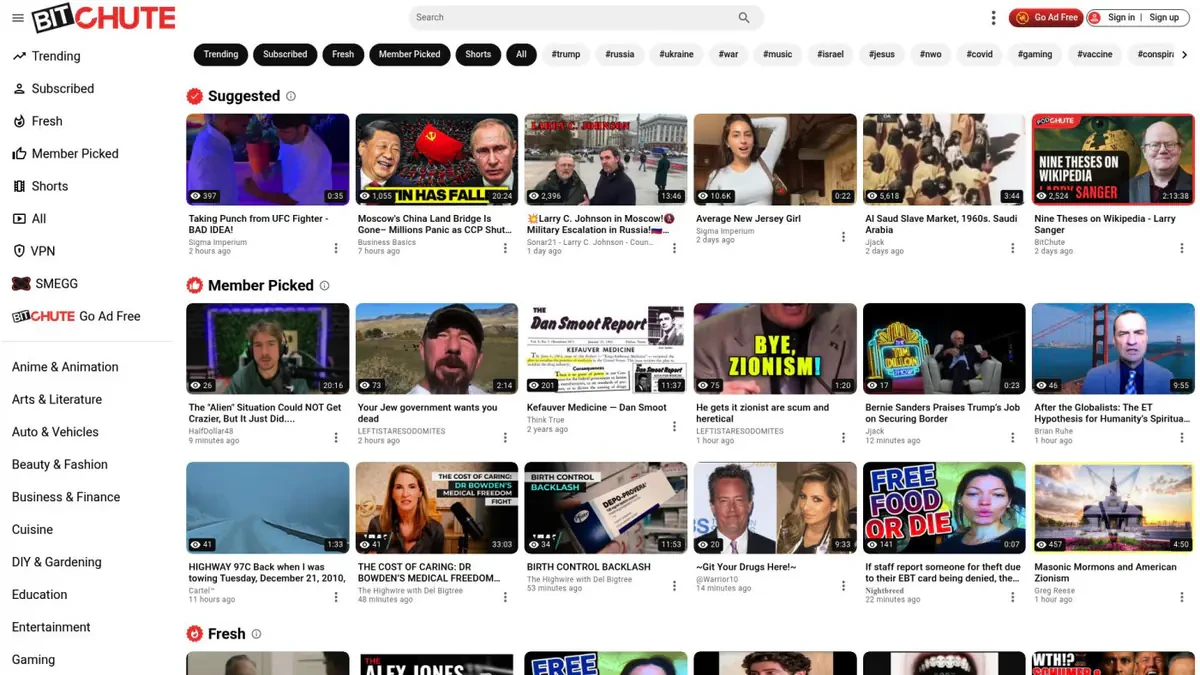Open the header three-dot options menu
This screenshot has width=1200, height=675.
coord(993,18)
